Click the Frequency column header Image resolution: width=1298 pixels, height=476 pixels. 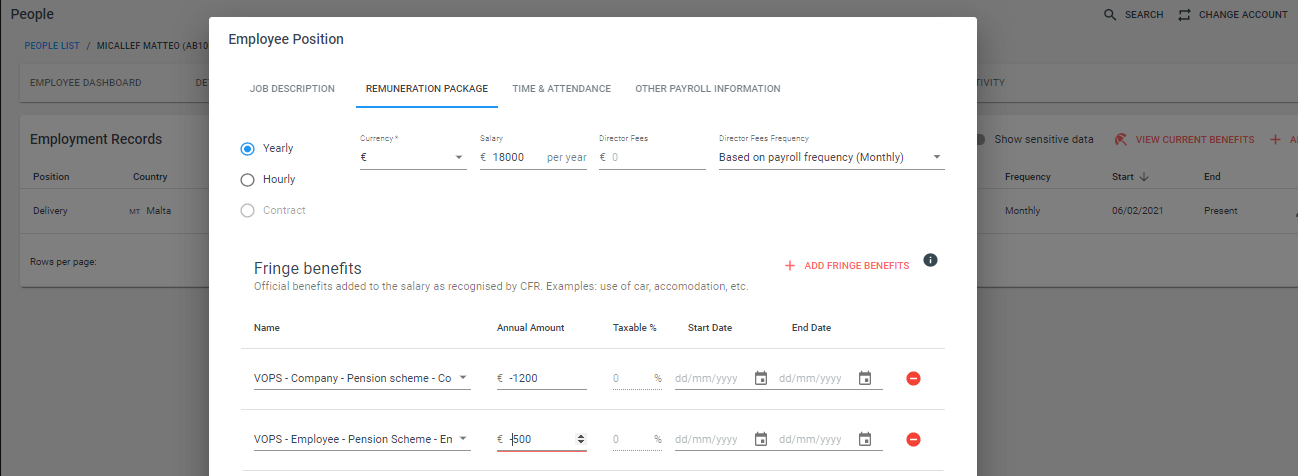pyautogui.click(x=1028, y=177)
